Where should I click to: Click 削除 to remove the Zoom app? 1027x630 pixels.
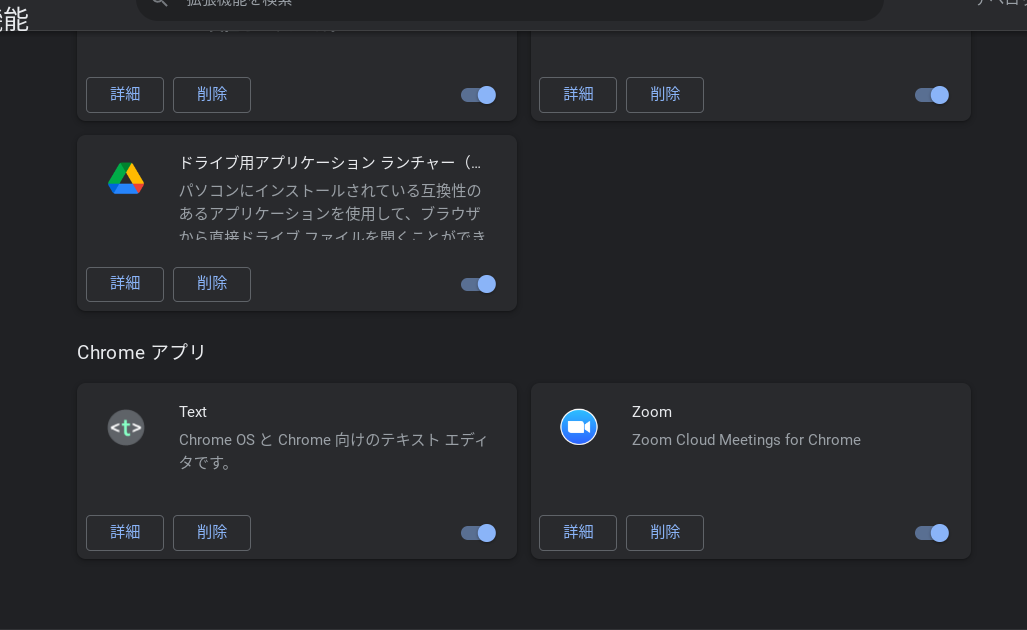[x=665, y=532]
